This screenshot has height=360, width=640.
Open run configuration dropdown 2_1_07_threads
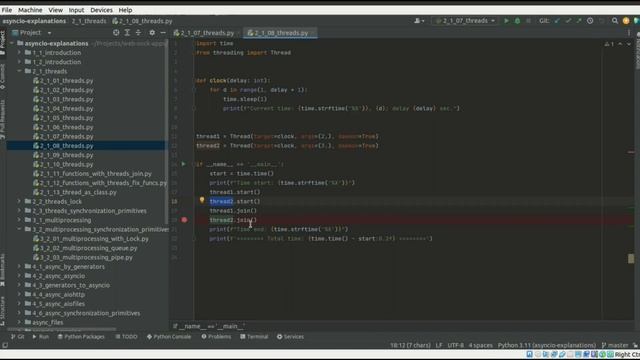[465, 21]
